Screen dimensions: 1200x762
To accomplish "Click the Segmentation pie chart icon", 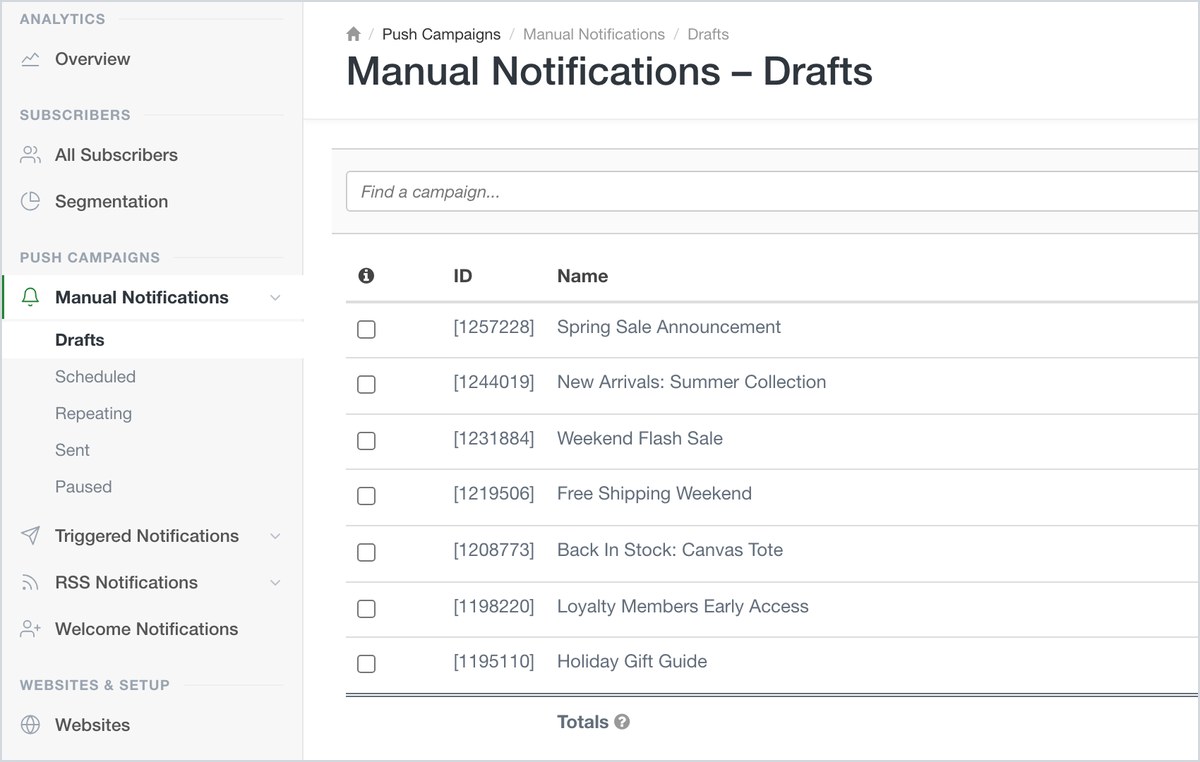I will pos(31,201).
